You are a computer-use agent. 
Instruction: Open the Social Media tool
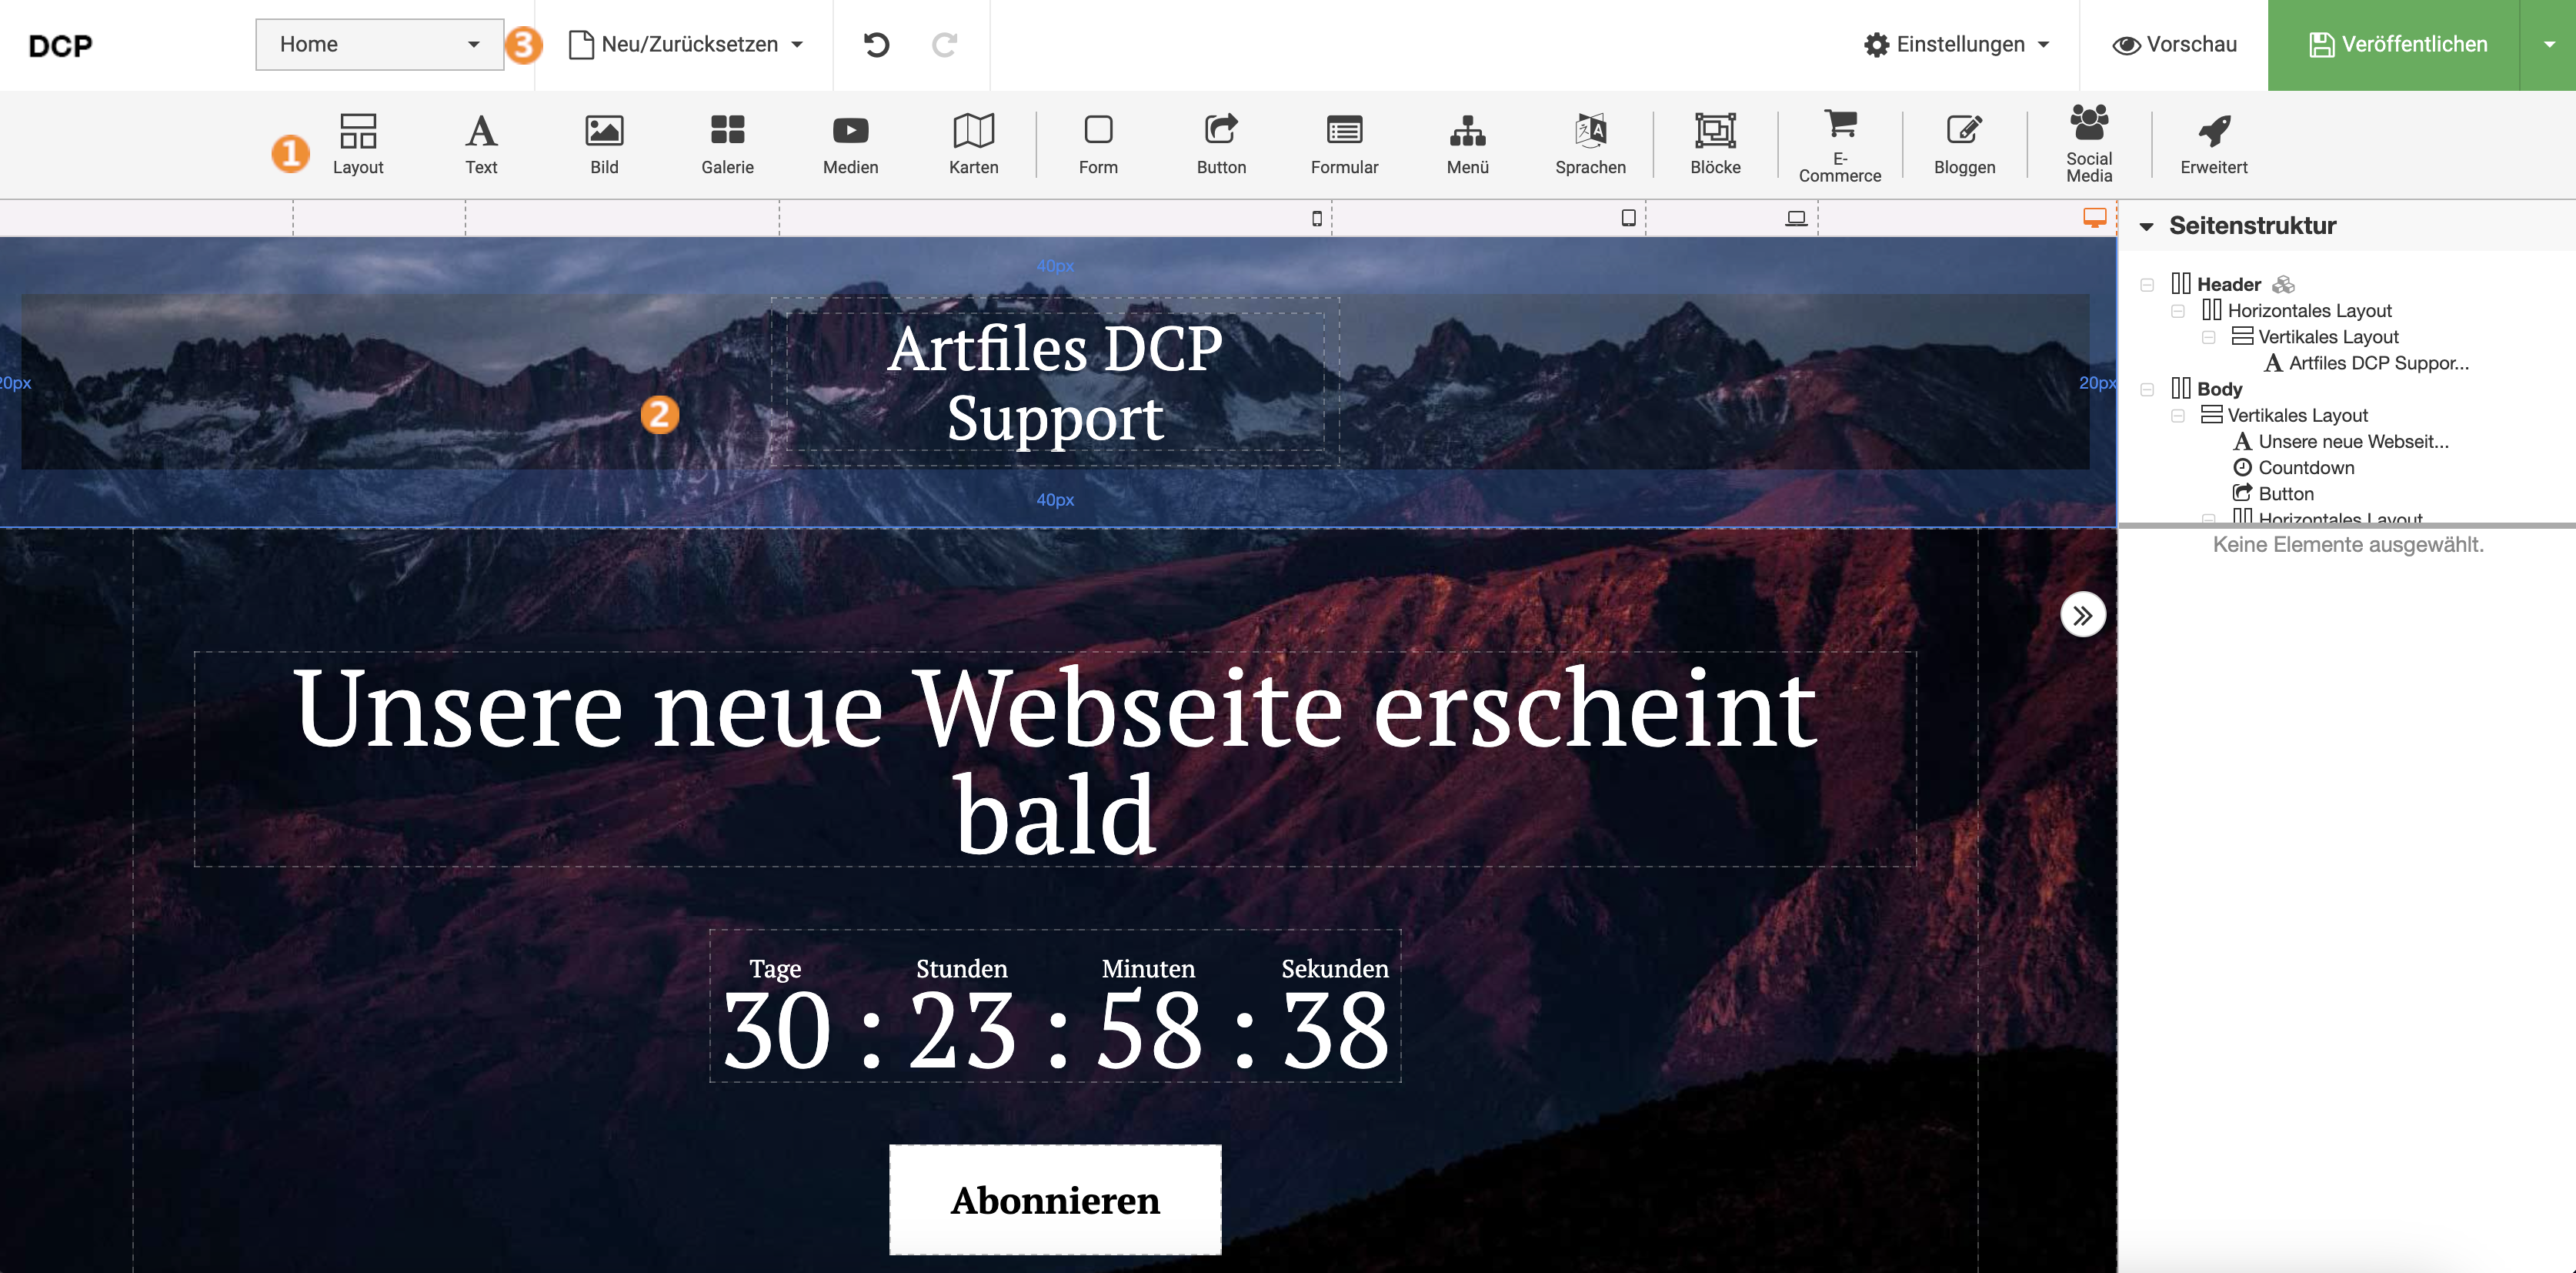coord(2089,144)
